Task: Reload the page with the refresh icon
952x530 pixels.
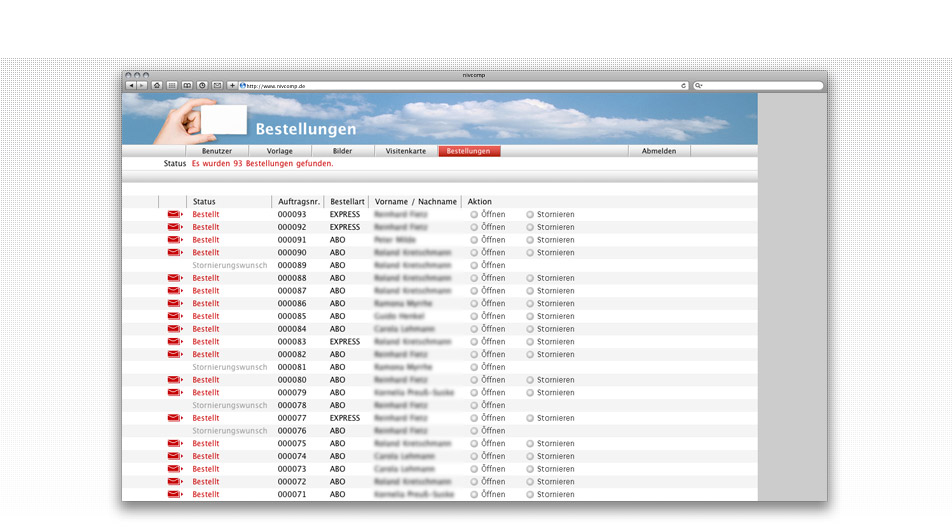Action: pyautogui.click(x=684, y=86)
